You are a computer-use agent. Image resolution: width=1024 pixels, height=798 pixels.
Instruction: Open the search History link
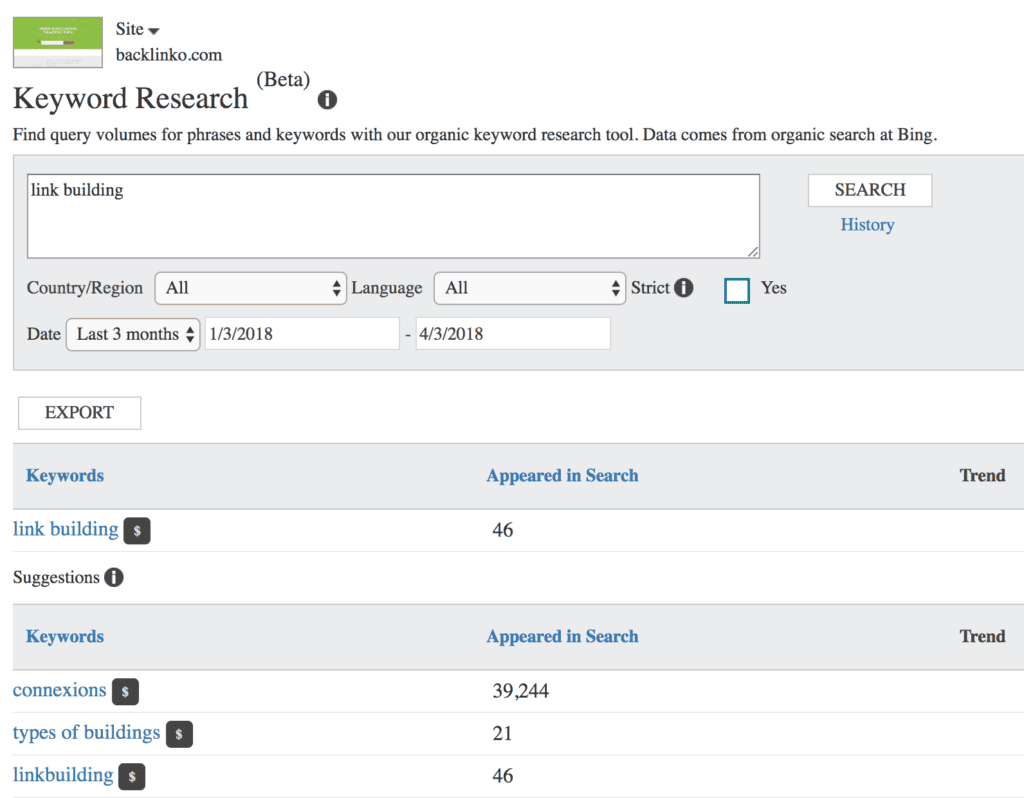click(867, 225)
